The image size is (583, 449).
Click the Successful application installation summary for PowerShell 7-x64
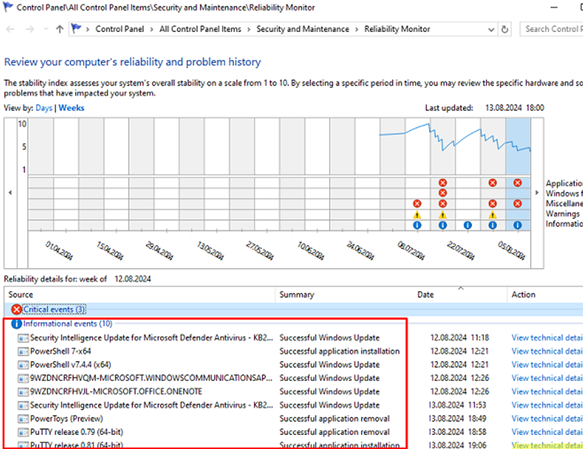tap(339, 351)
